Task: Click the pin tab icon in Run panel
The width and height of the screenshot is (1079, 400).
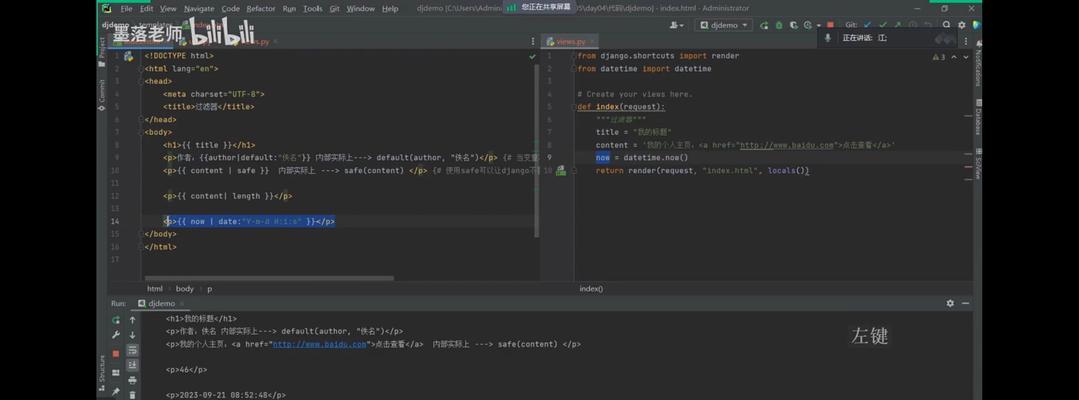Action: click(116, 392)
